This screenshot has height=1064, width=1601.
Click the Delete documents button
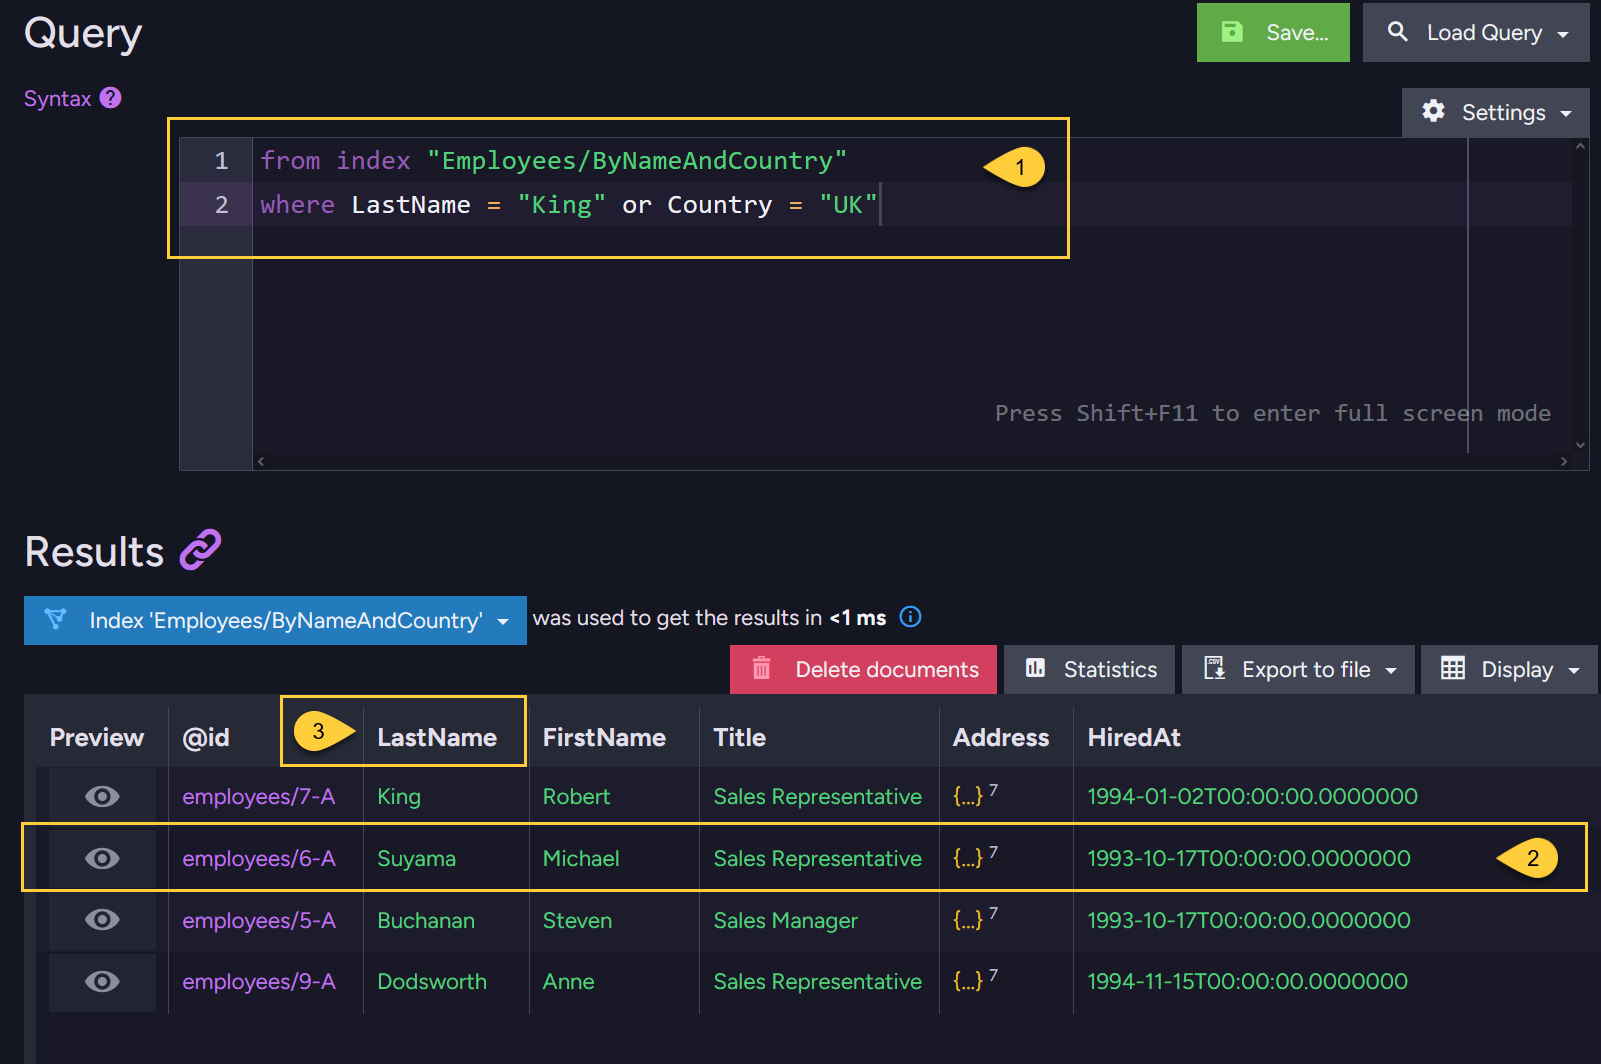pyautogui.click(x=863, y=669)
